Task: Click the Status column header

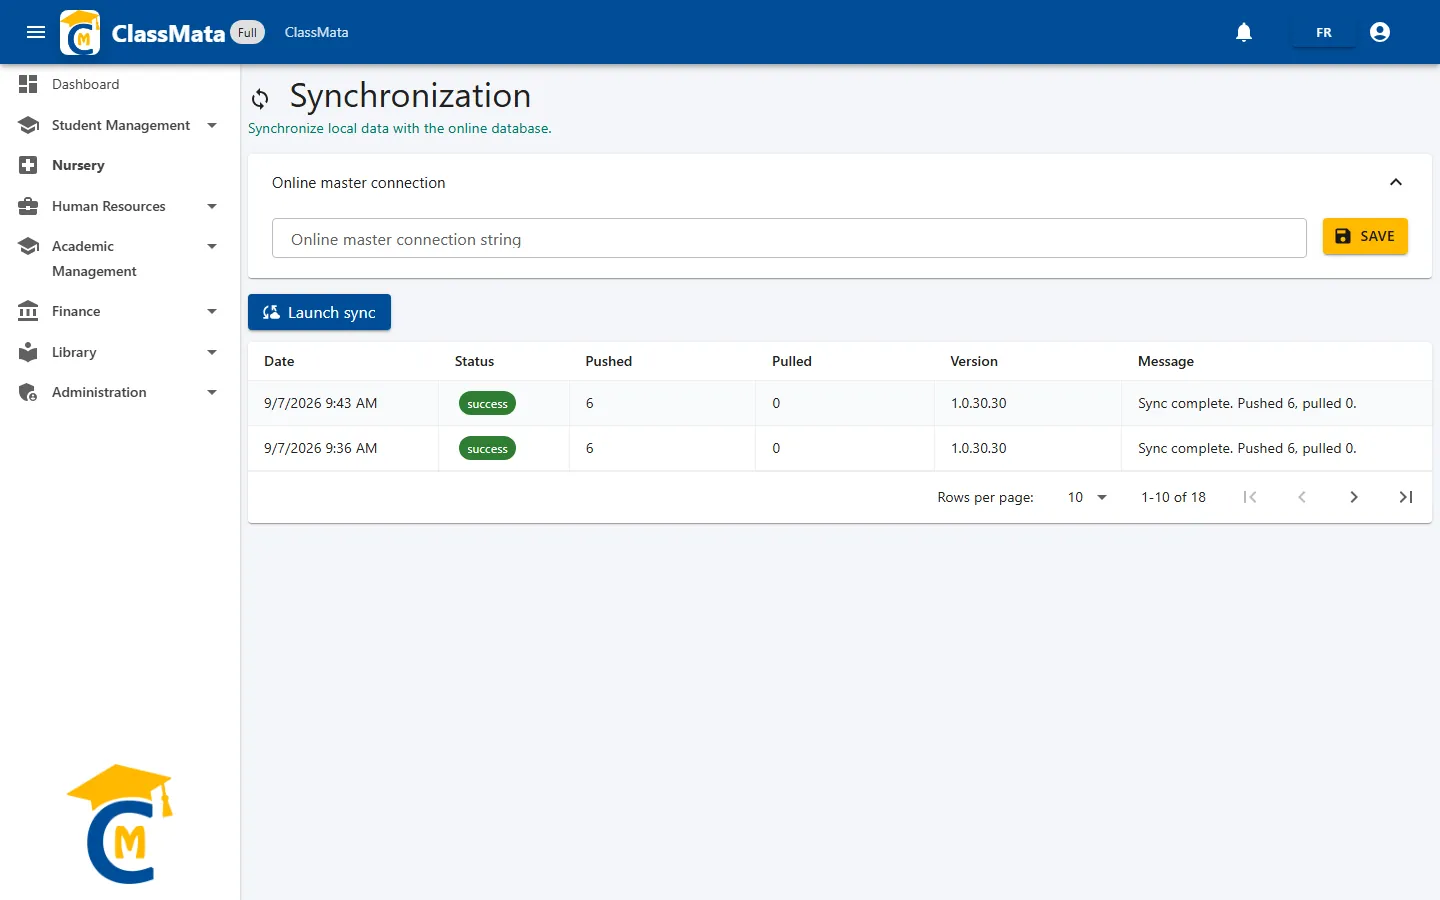Action: 474,361
